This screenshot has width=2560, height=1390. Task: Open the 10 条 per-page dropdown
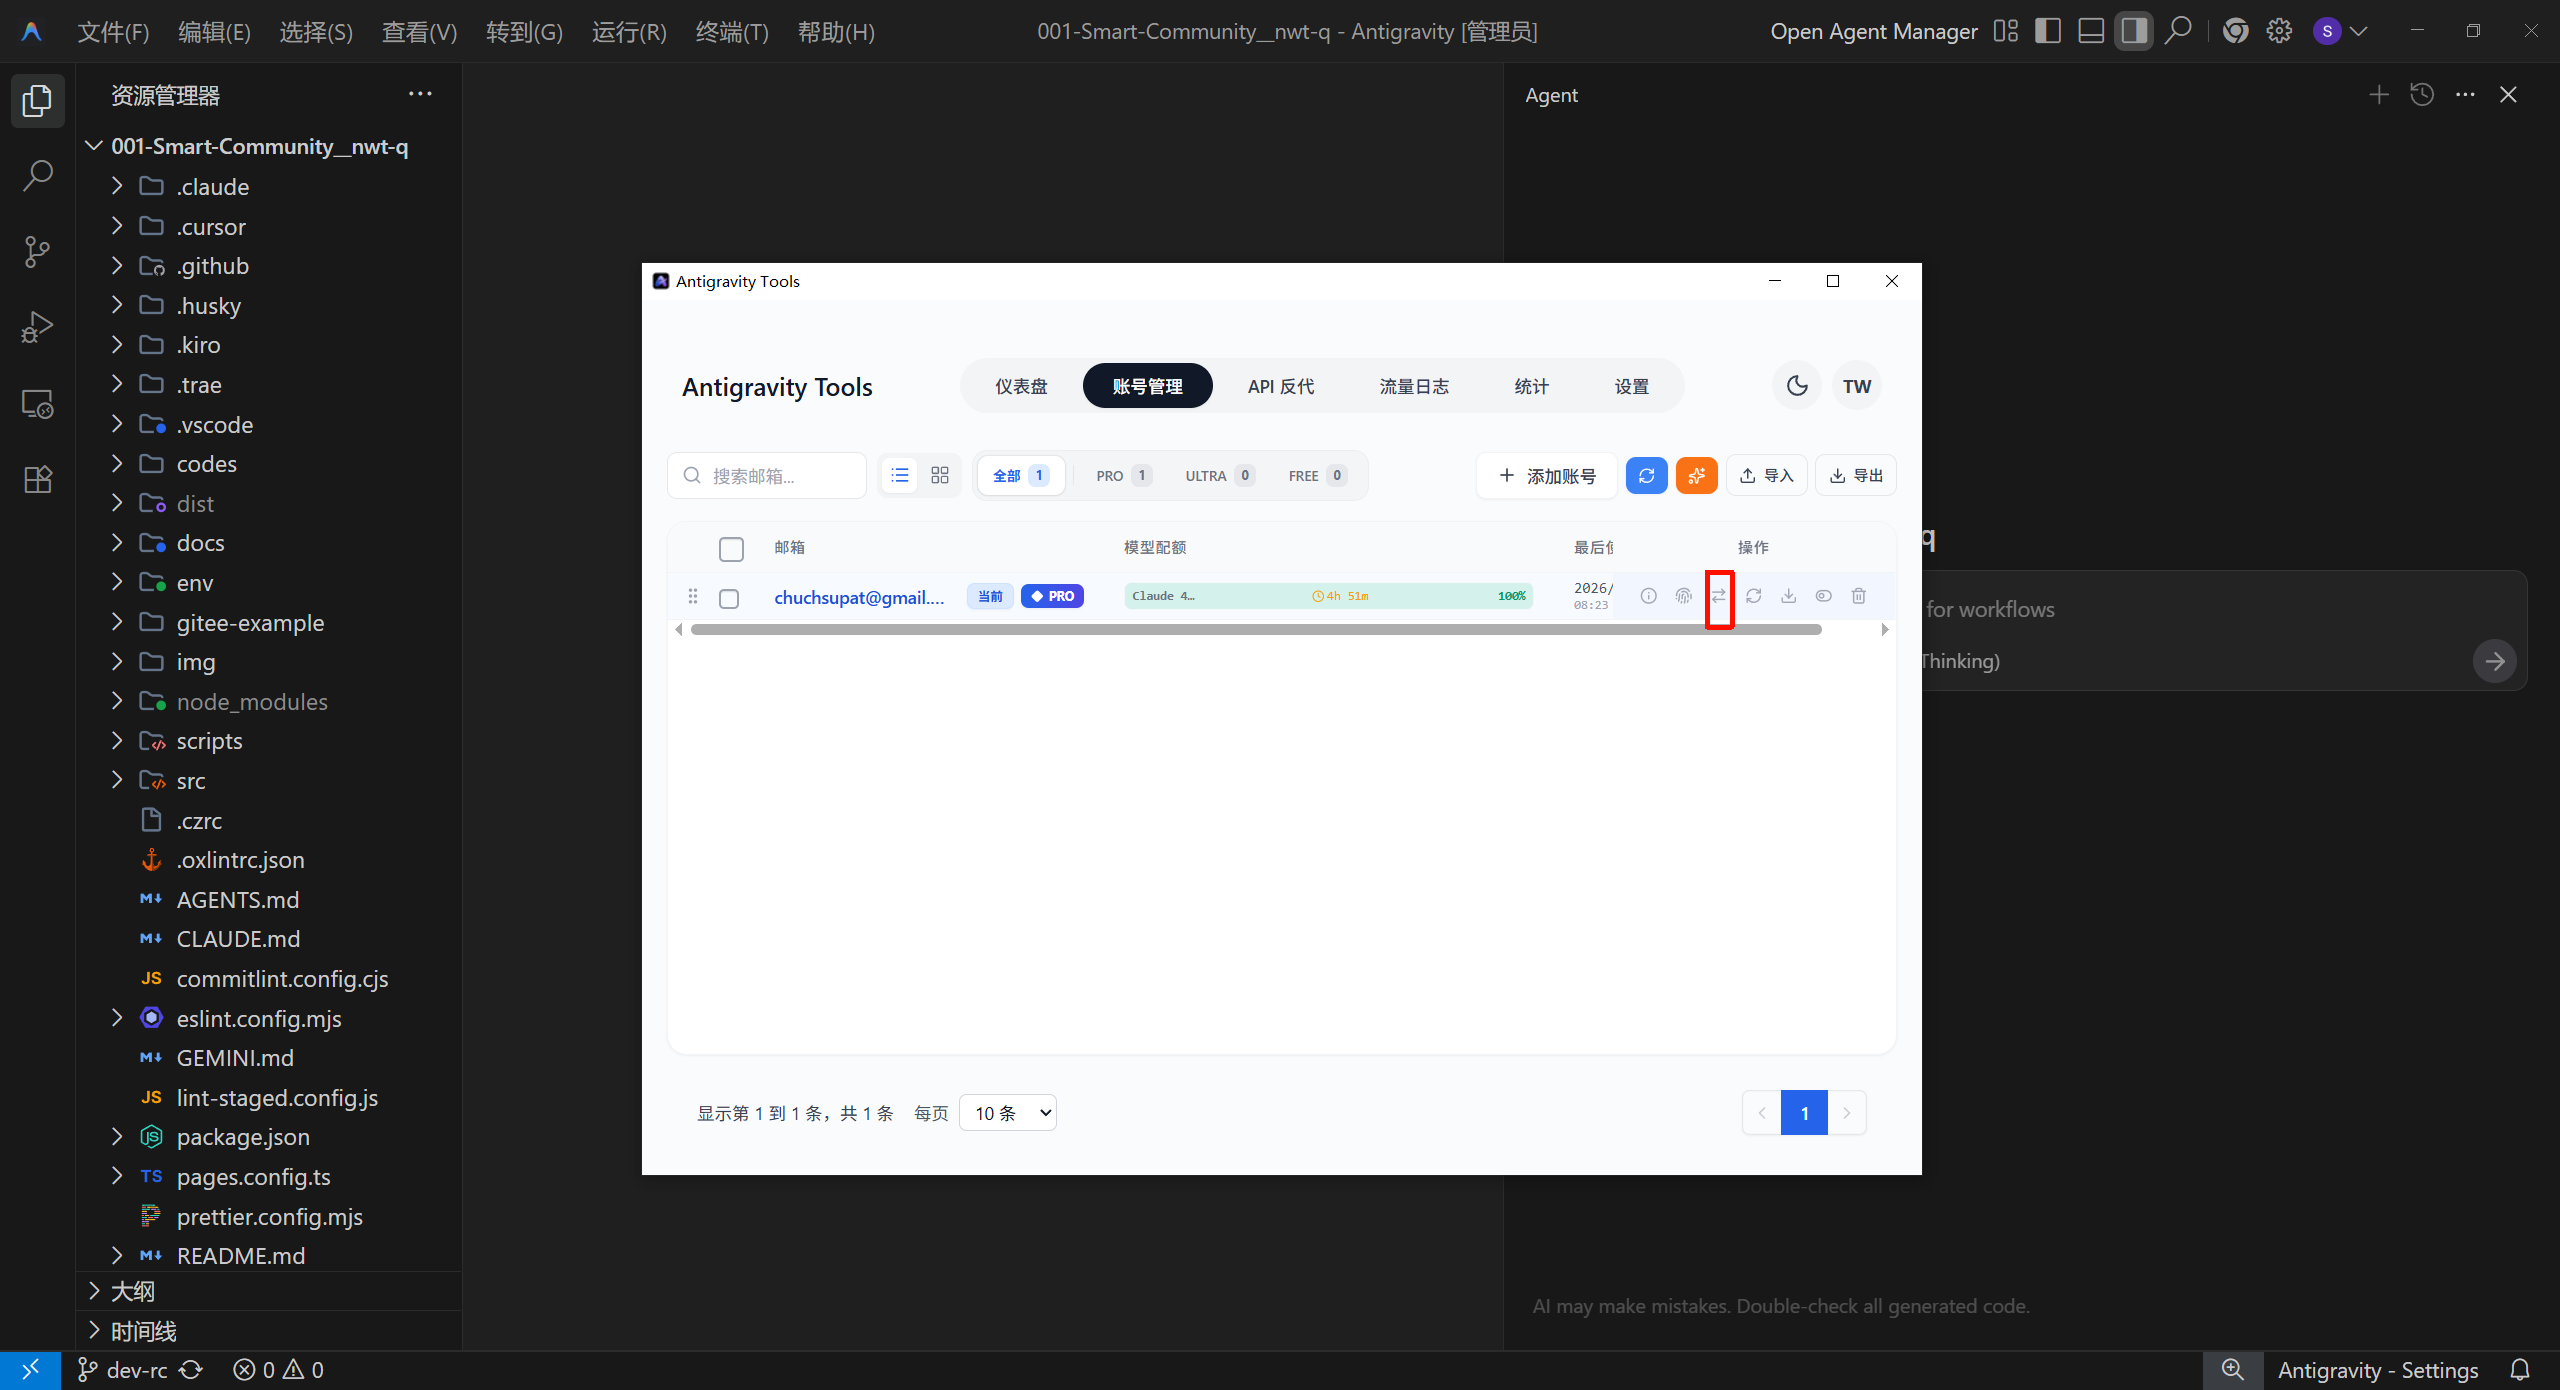1007,1113
